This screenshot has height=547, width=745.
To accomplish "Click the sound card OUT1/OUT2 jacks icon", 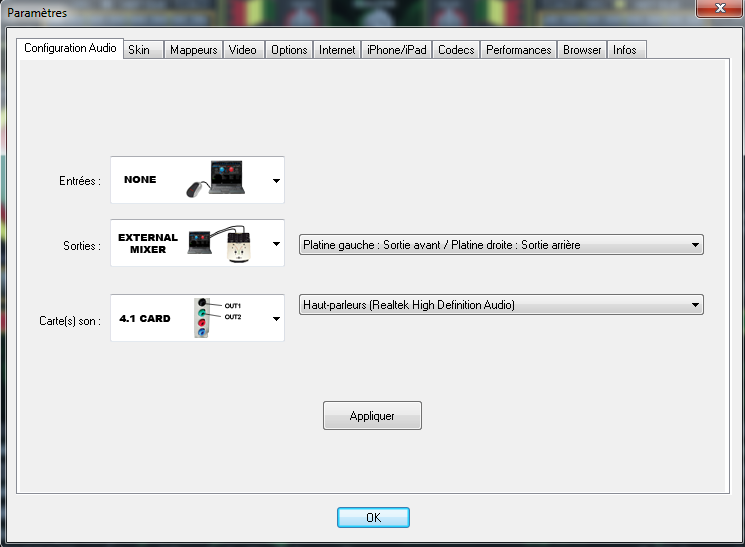I will pyautogui.click(x=217, y=317).
